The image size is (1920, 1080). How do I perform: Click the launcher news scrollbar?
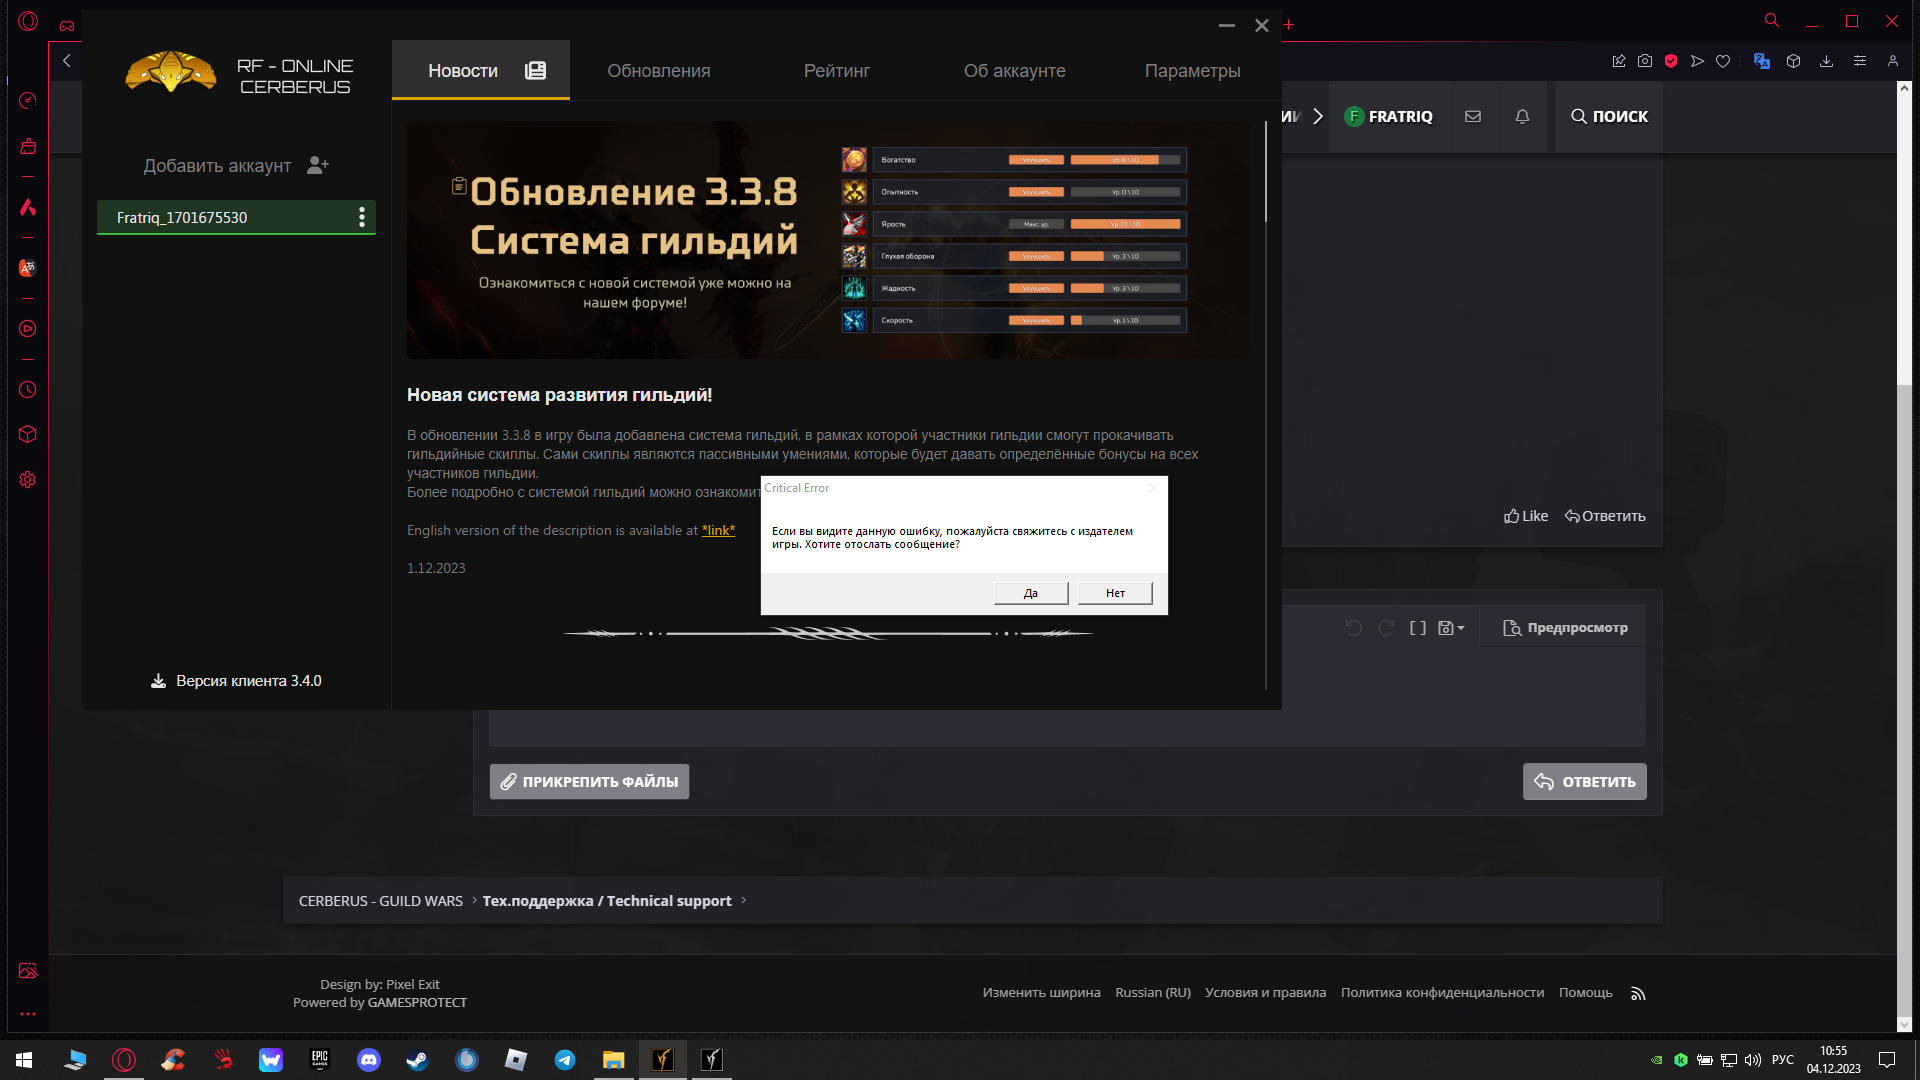[1266, 172]
